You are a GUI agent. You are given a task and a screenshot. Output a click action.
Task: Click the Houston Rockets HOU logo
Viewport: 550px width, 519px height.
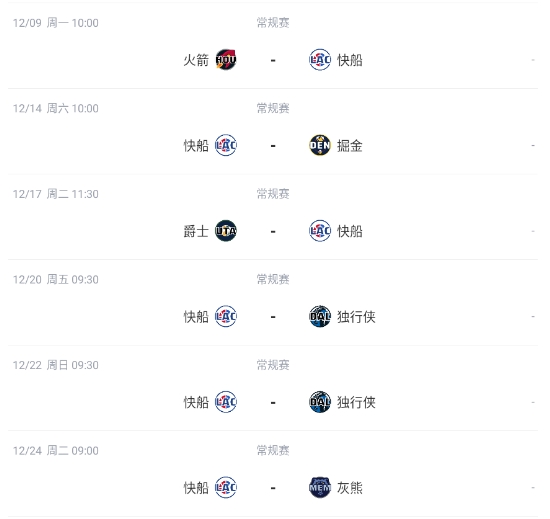tap(226, 60)
